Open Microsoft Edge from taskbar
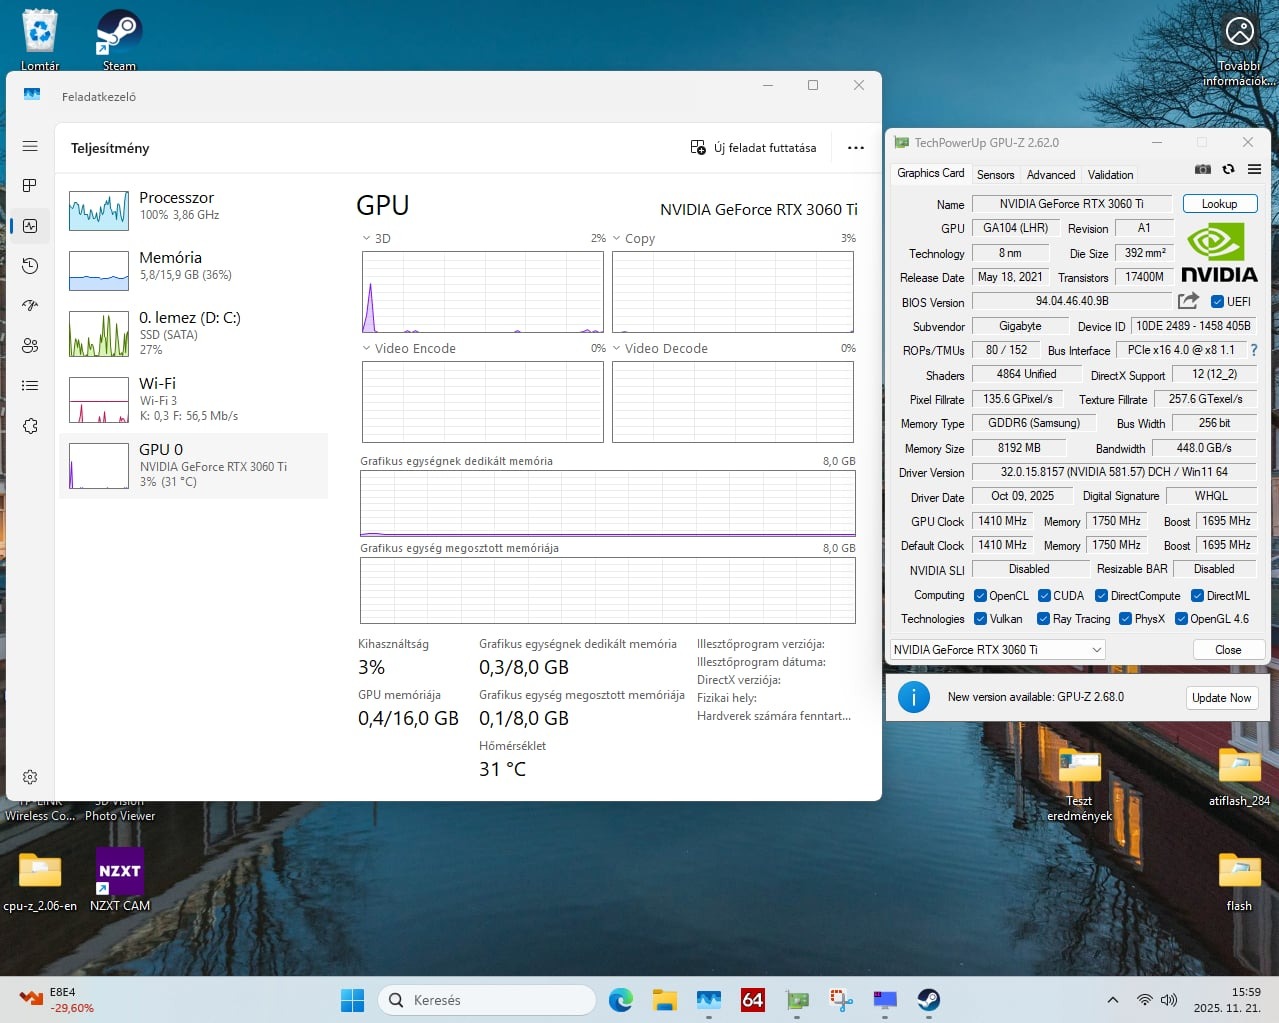Screen dimensions: 1279x1023 point(621,1000)
